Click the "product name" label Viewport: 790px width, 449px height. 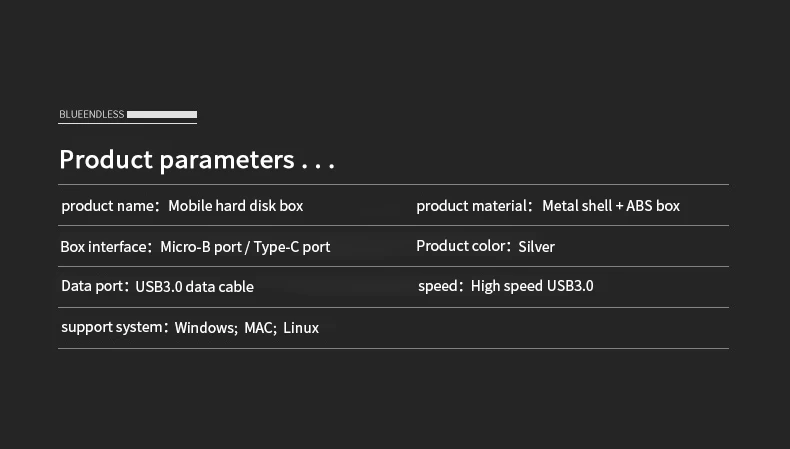[x=108, y=206]
